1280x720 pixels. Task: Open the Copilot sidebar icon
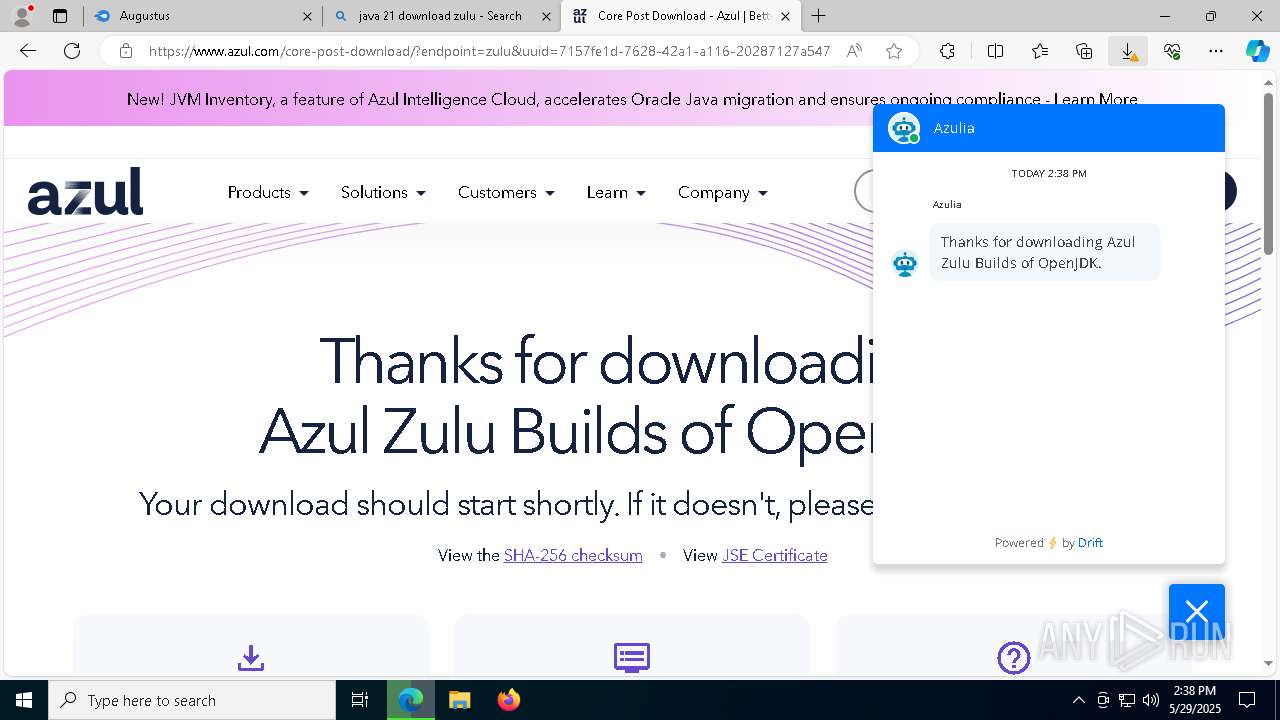[1258, 51]
